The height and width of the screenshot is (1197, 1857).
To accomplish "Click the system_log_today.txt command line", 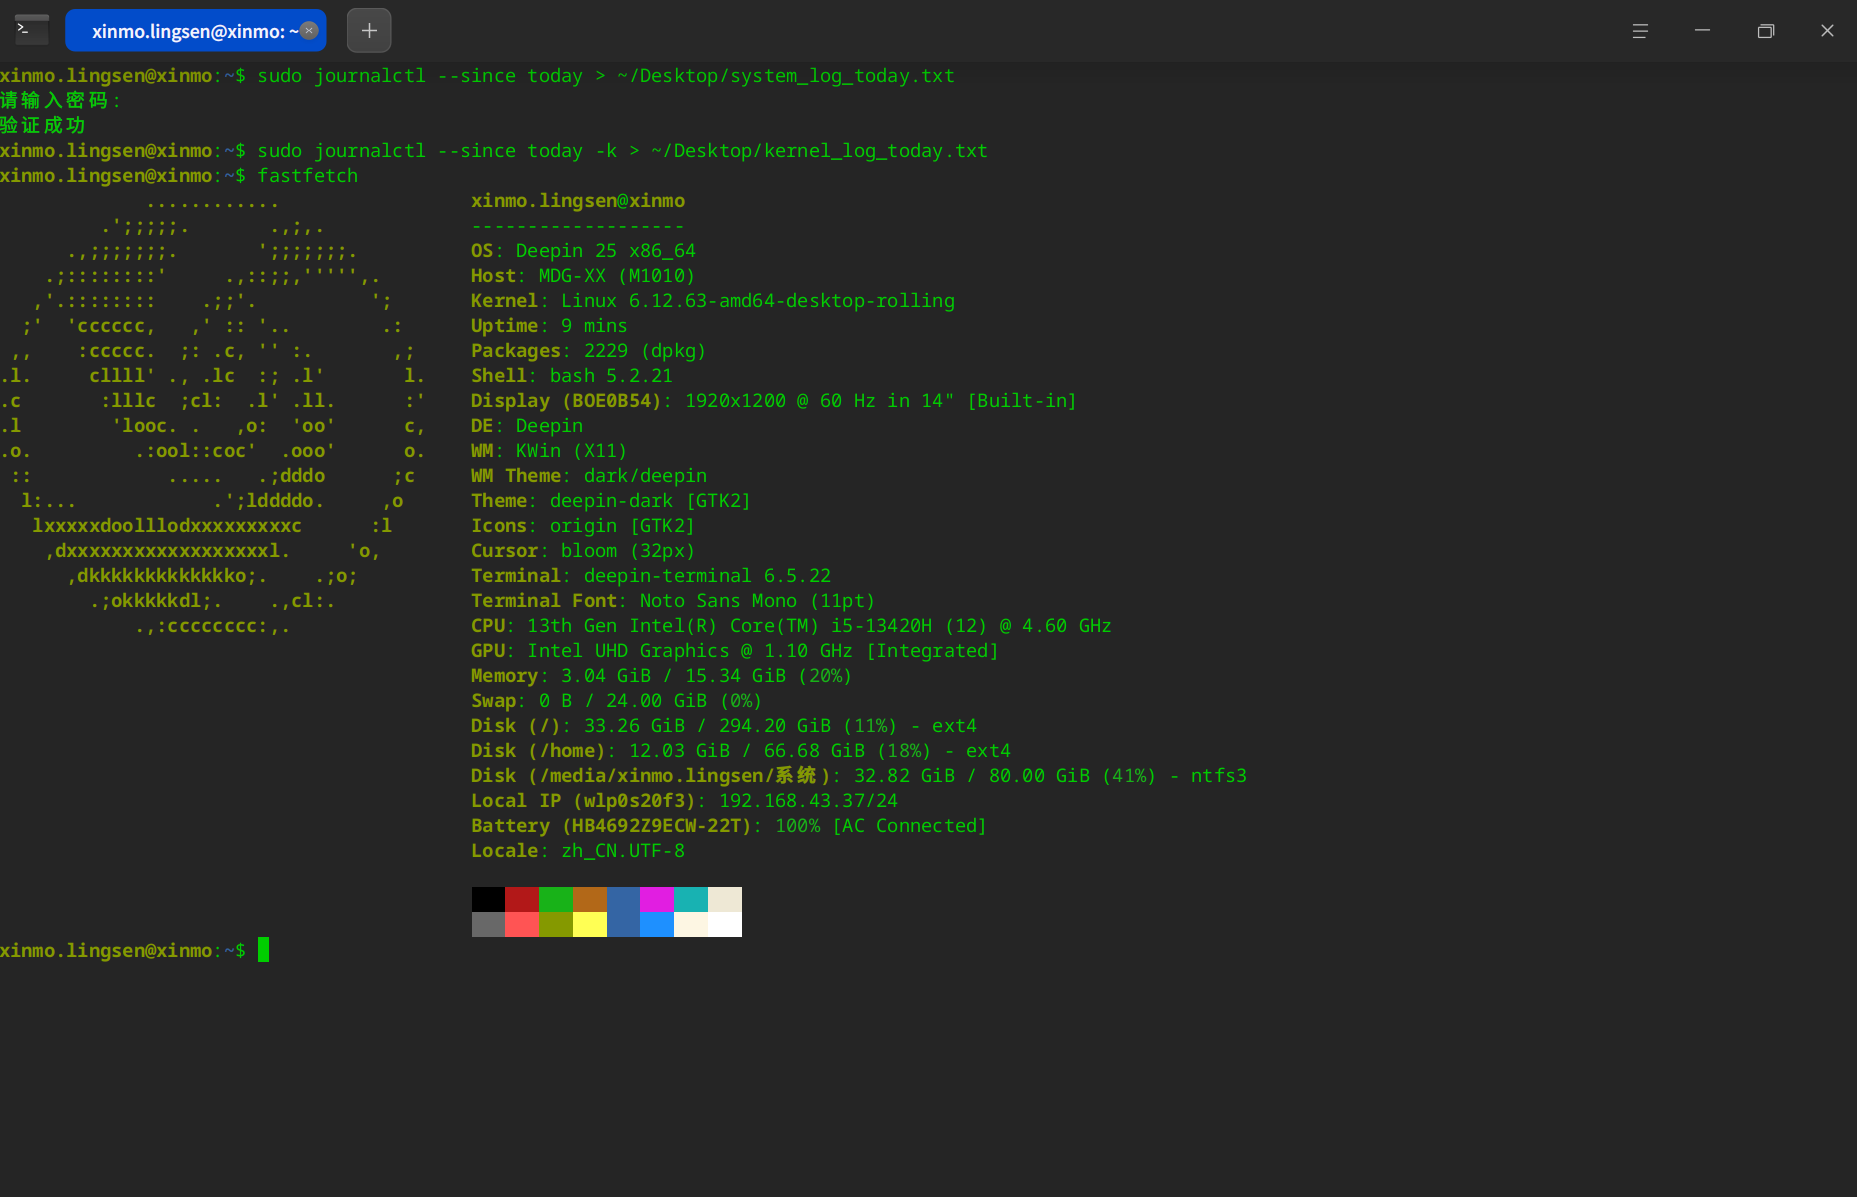I will 477,76.
